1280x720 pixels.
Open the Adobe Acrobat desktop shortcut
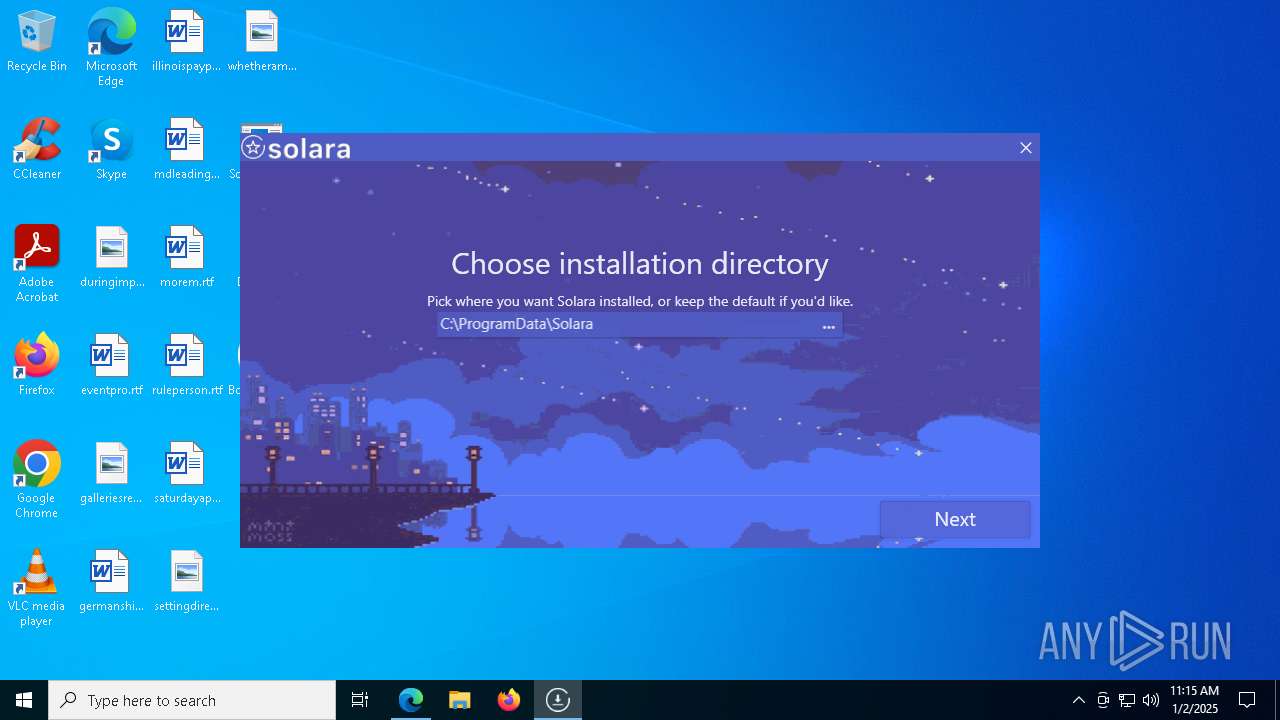coord(37,264)
